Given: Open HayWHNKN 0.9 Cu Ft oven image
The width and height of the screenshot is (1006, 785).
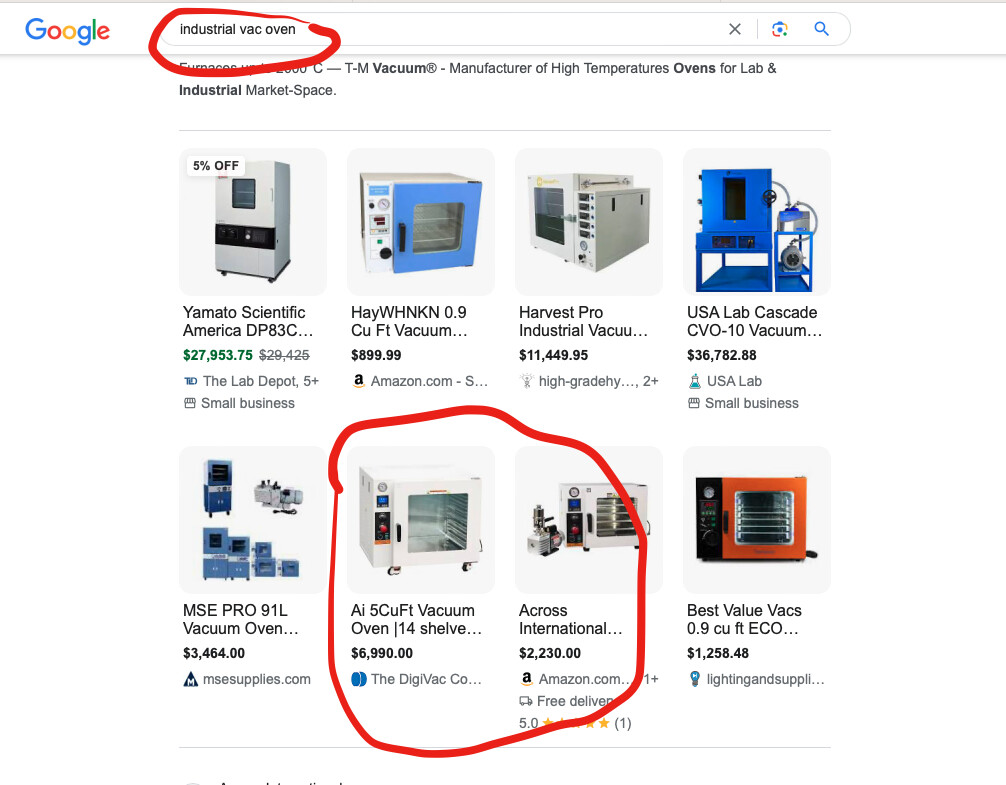Looking at the screenshot, I should coord(421,222).
